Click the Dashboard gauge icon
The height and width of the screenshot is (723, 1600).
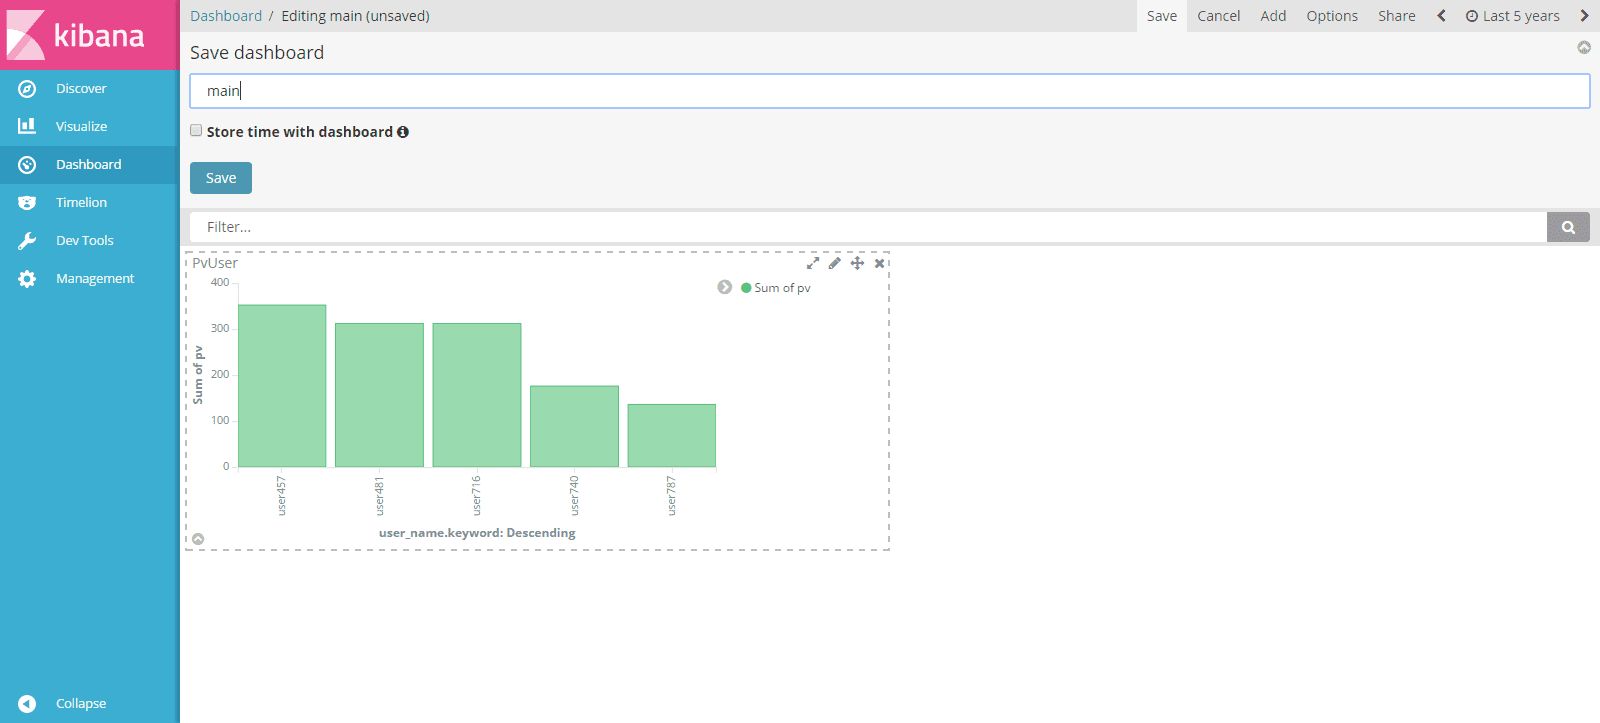click(27, 165)
